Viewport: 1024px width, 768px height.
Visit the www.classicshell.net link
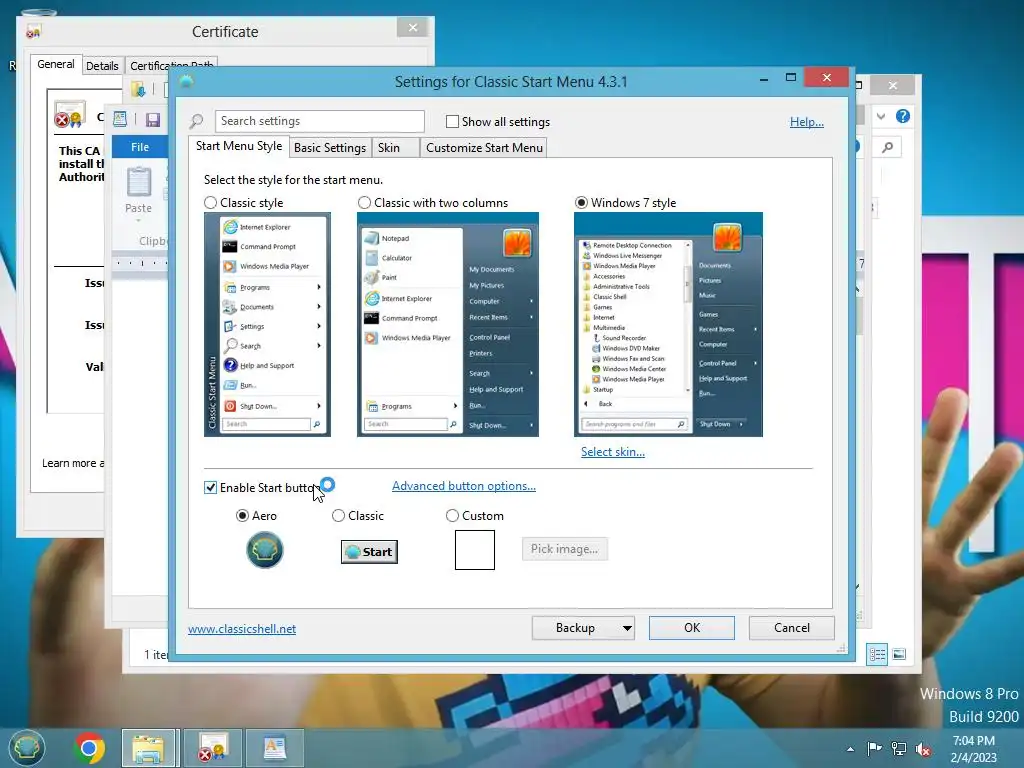pos(242,629)
